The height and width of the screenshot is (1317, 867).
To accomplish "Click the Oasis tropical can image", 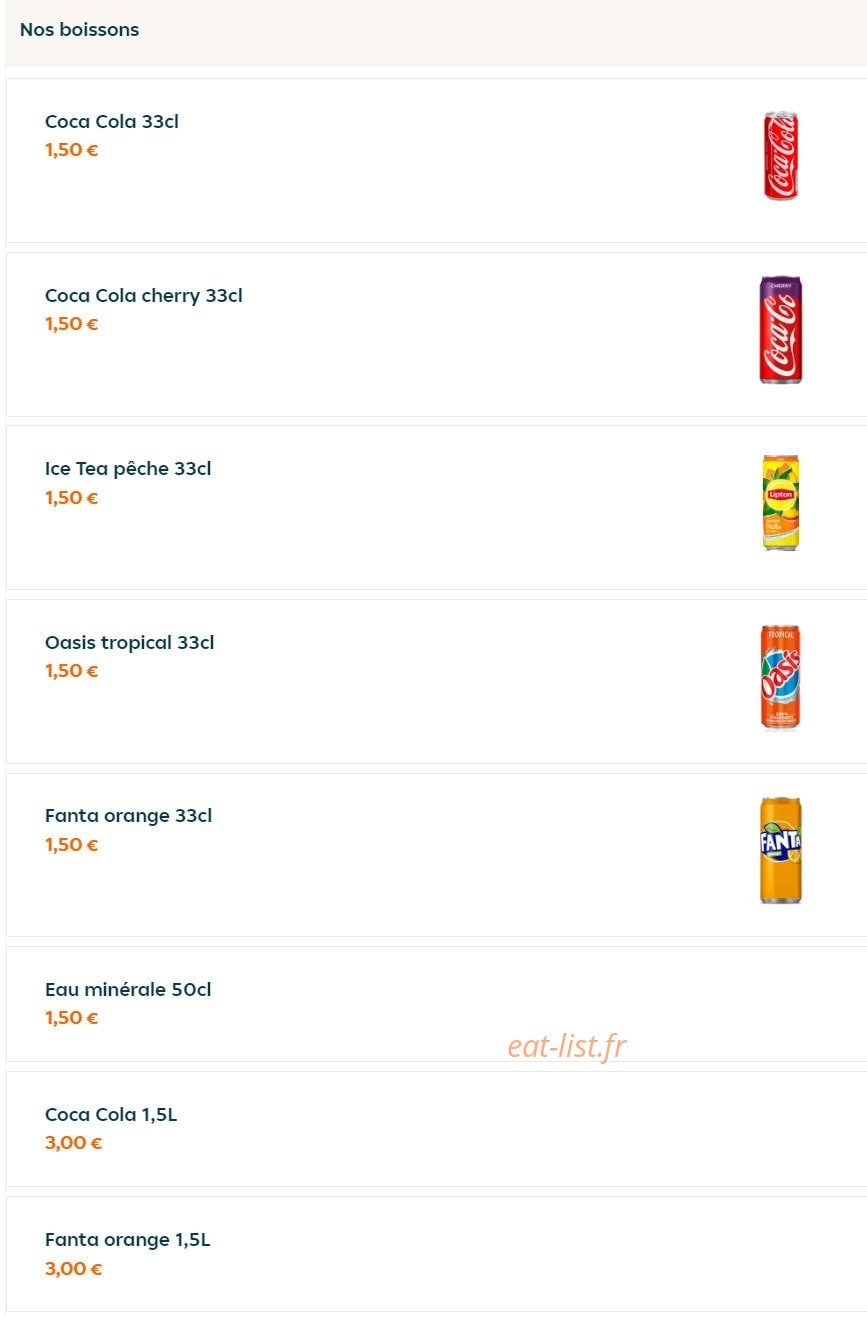I will coord(781,677).
